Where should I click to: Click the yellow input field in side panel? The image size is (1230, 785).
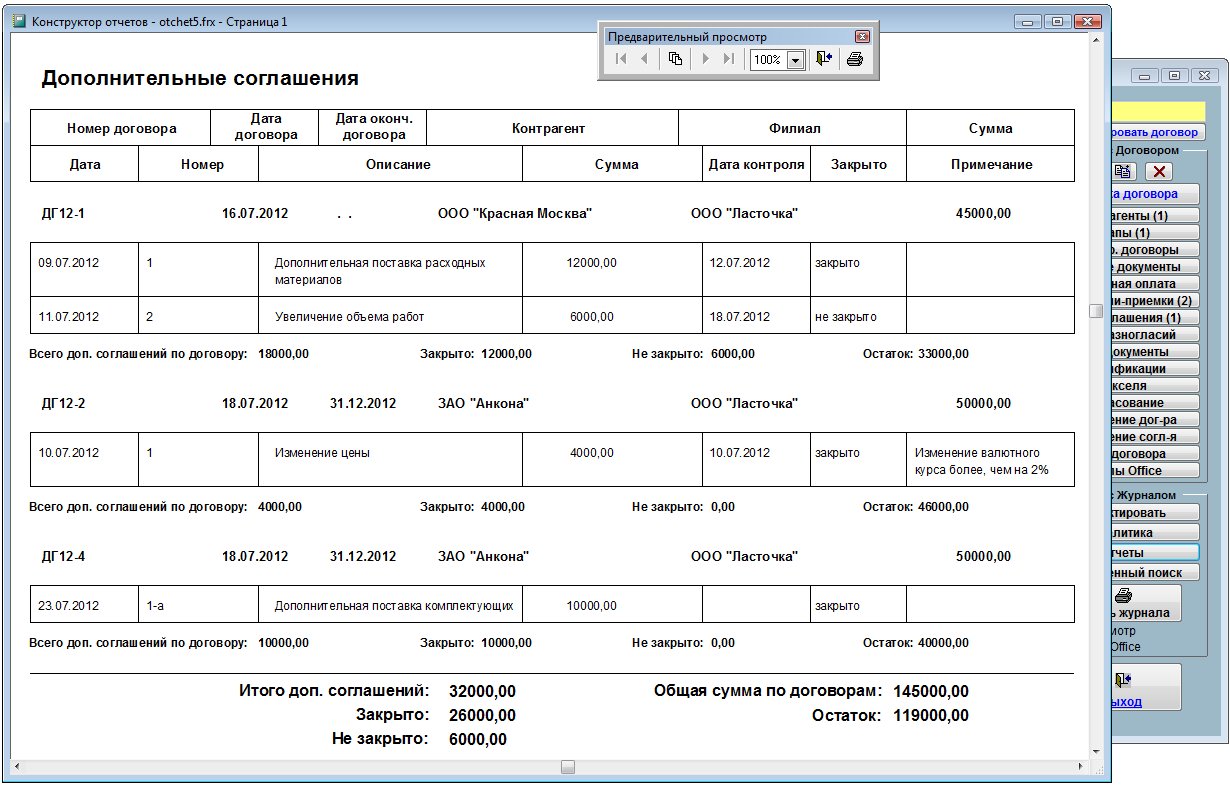tap(1158, 111)
